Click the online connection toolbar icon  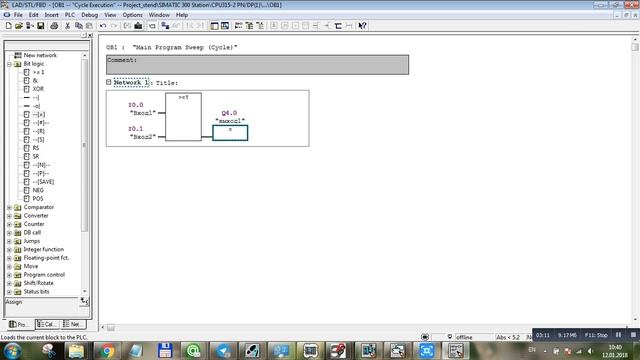165,26
